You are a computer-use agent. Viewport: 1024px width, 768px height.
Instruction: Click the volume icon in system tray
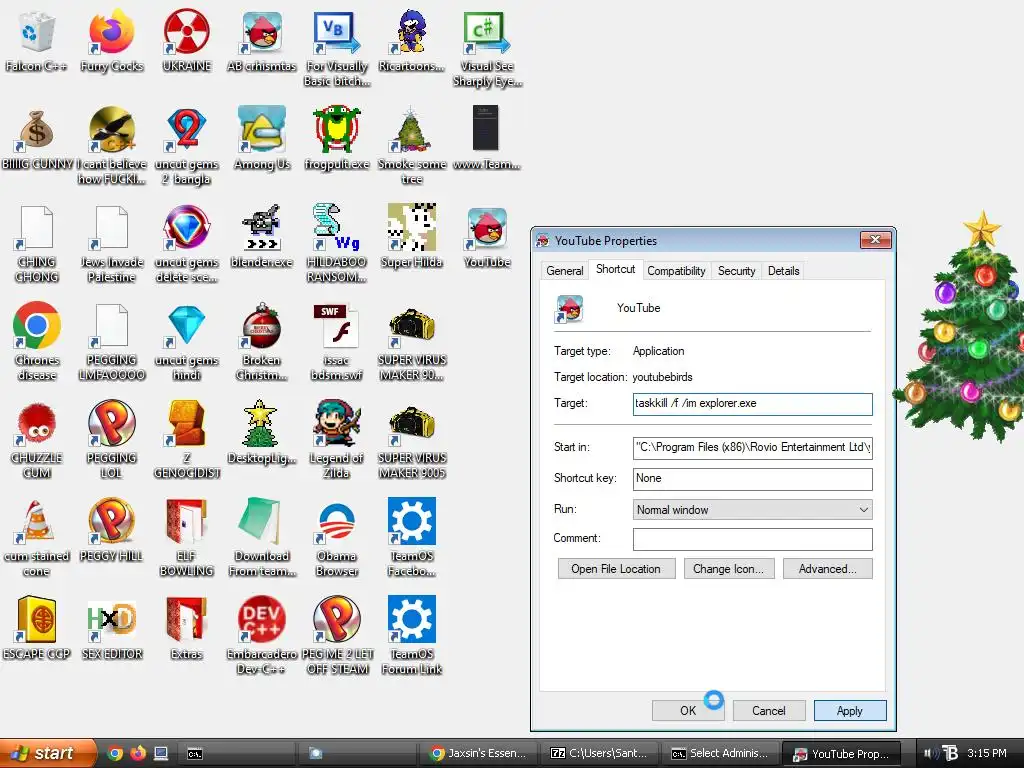pyautogui.click(x=929, y=754)
